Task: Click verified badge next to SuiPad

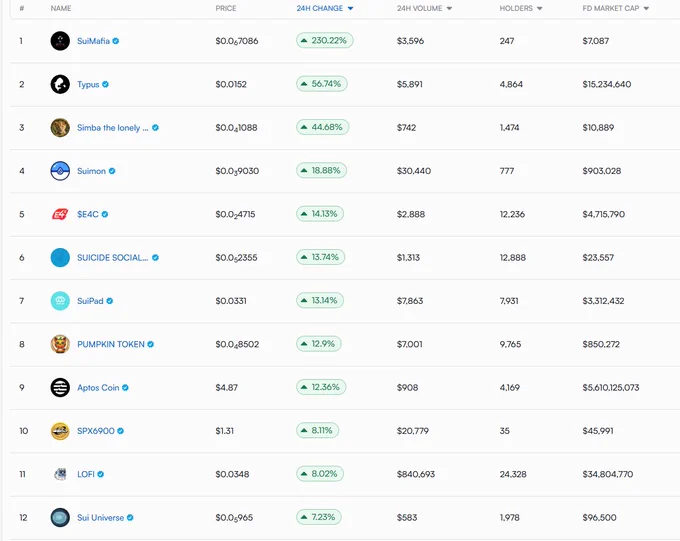Action: [110, 301]
